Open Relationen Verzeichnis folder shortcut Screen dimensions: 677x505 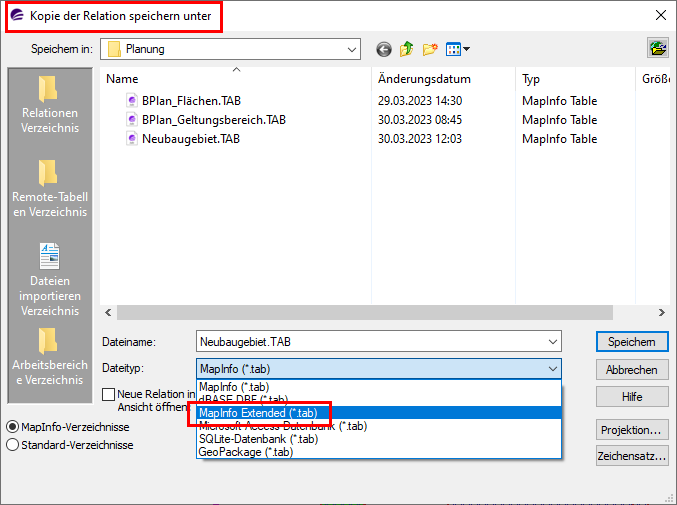coord(49,106)
